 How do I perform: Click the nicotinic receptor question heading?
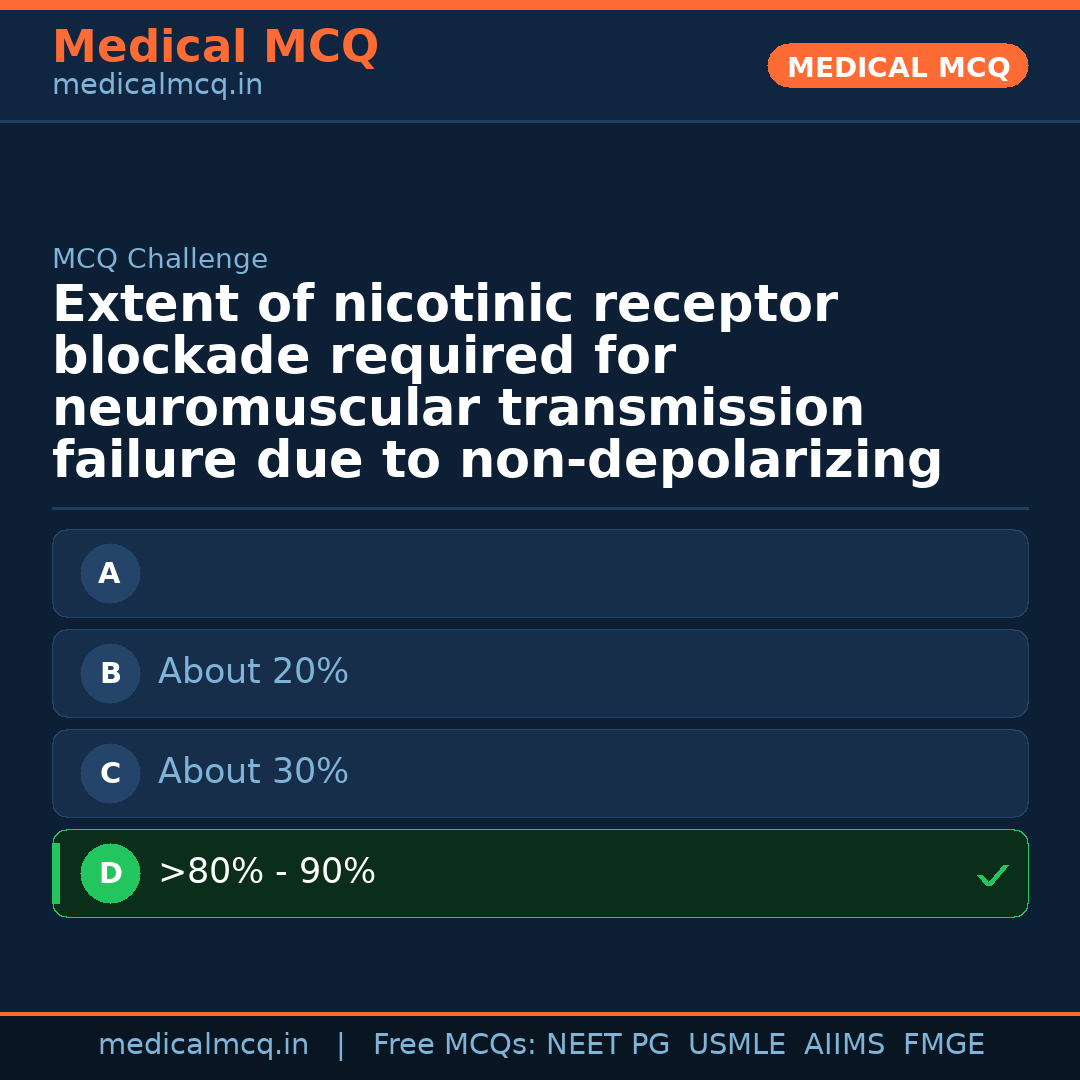click(x=497, y=383)
